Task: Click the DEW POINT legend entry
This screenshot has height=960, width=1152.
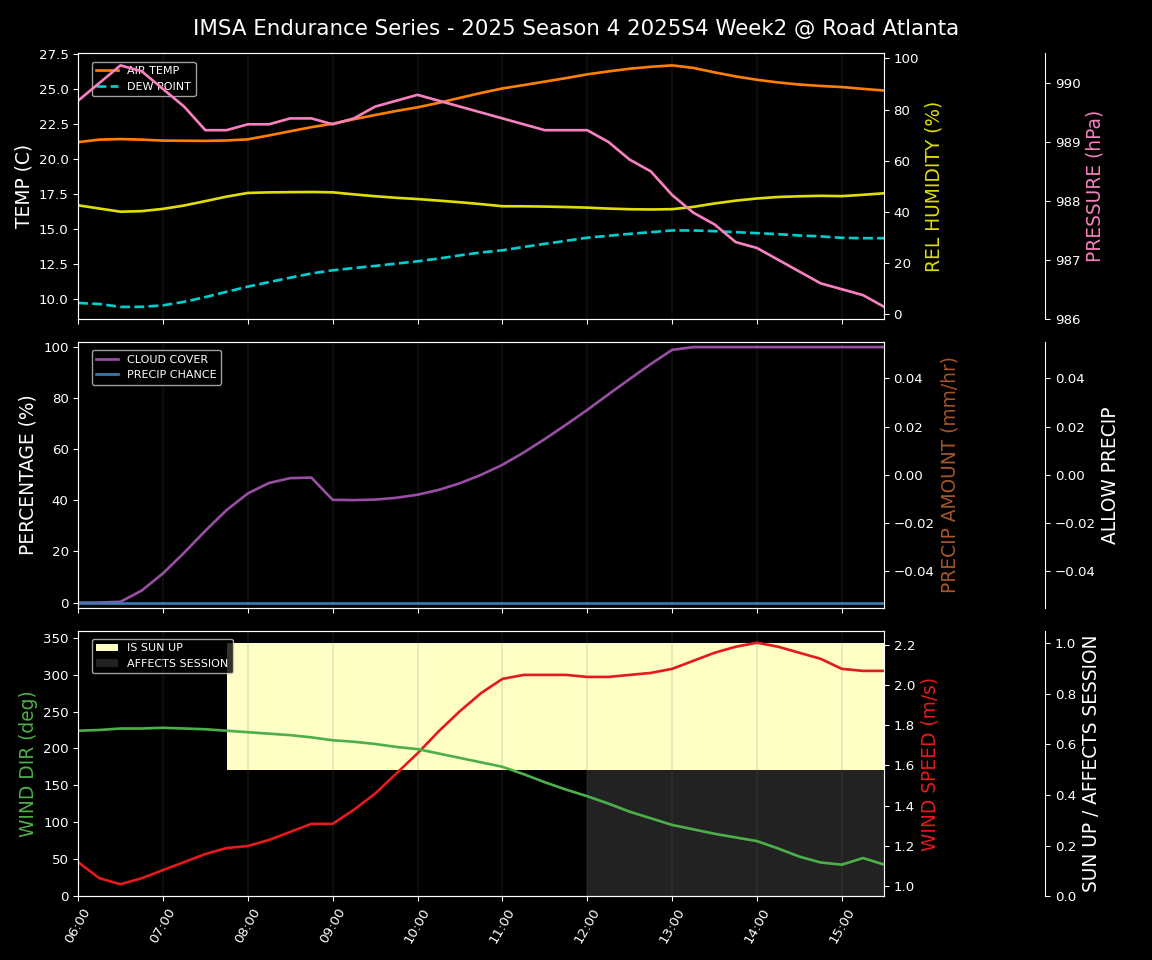Action: pos(158,87)
